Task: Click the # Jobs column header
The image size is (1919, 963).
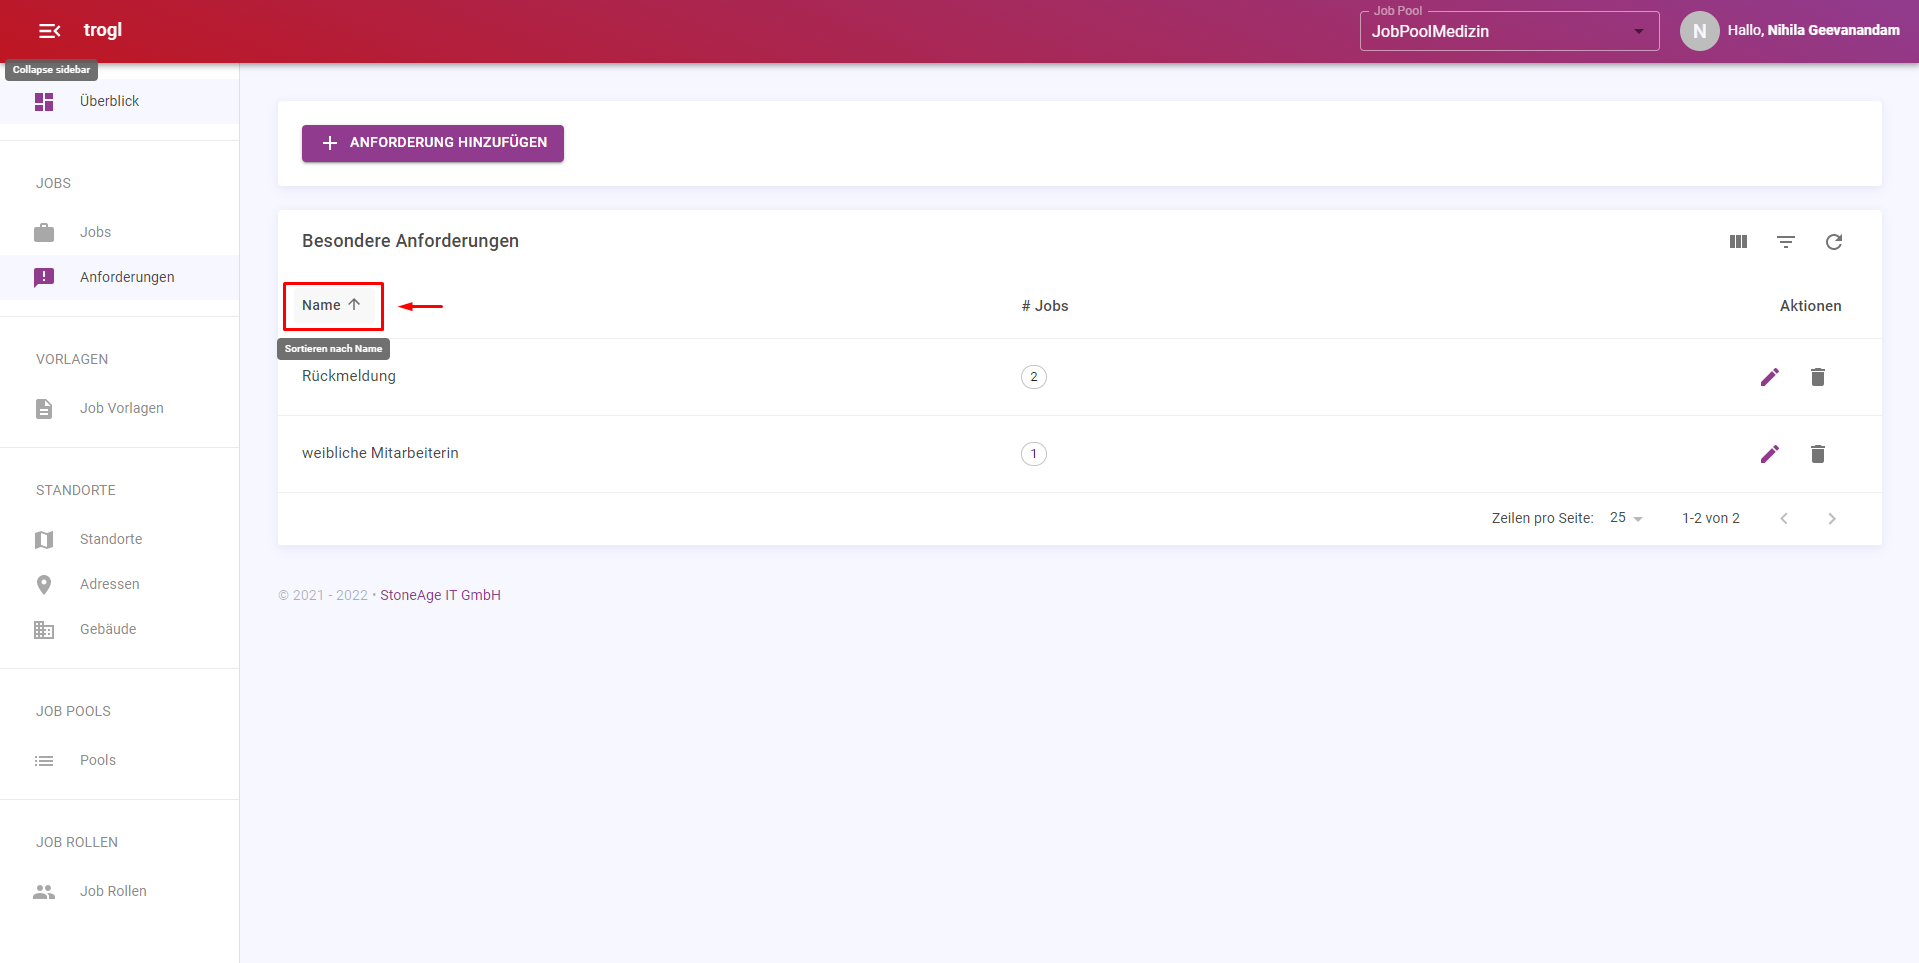Action: click(1044, 306)
